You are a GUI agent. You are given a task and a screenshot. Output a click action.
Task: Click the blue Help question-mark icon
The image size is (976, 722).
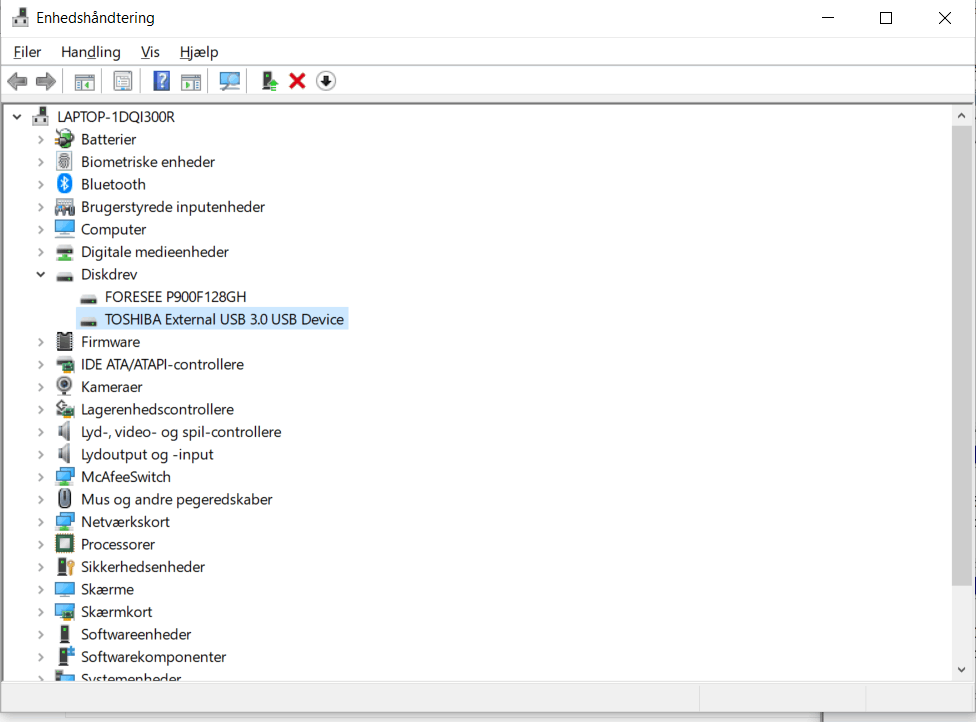click(x=161, y=81)
